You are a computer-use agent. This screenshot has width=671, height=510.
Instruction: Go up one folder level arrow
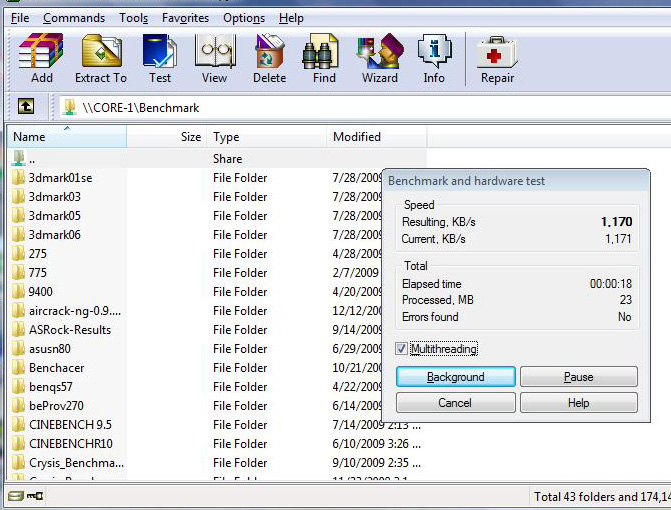[x=26, y=106]
